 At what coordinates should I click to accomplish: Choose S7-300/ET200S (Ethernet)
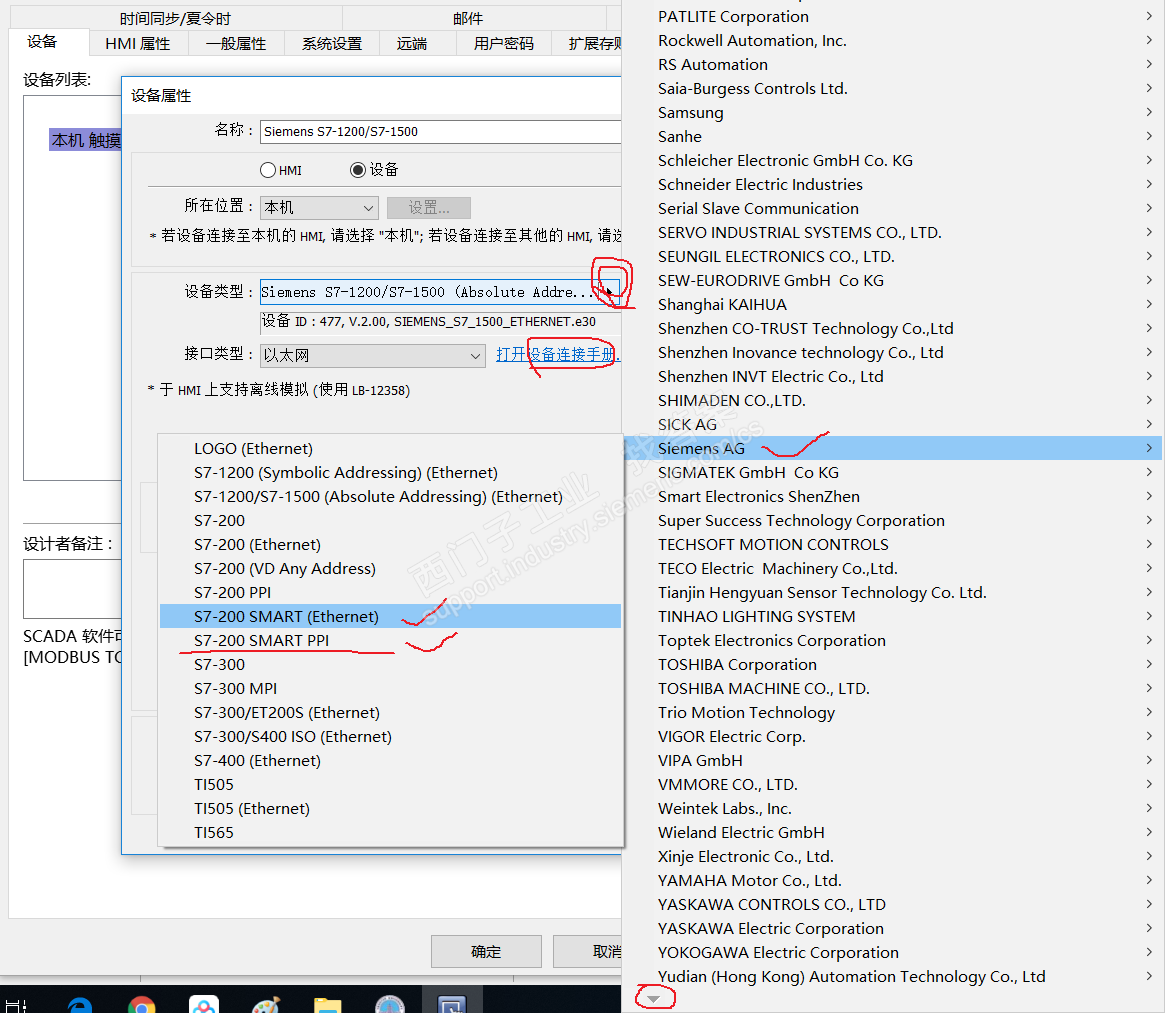(391, 712)
